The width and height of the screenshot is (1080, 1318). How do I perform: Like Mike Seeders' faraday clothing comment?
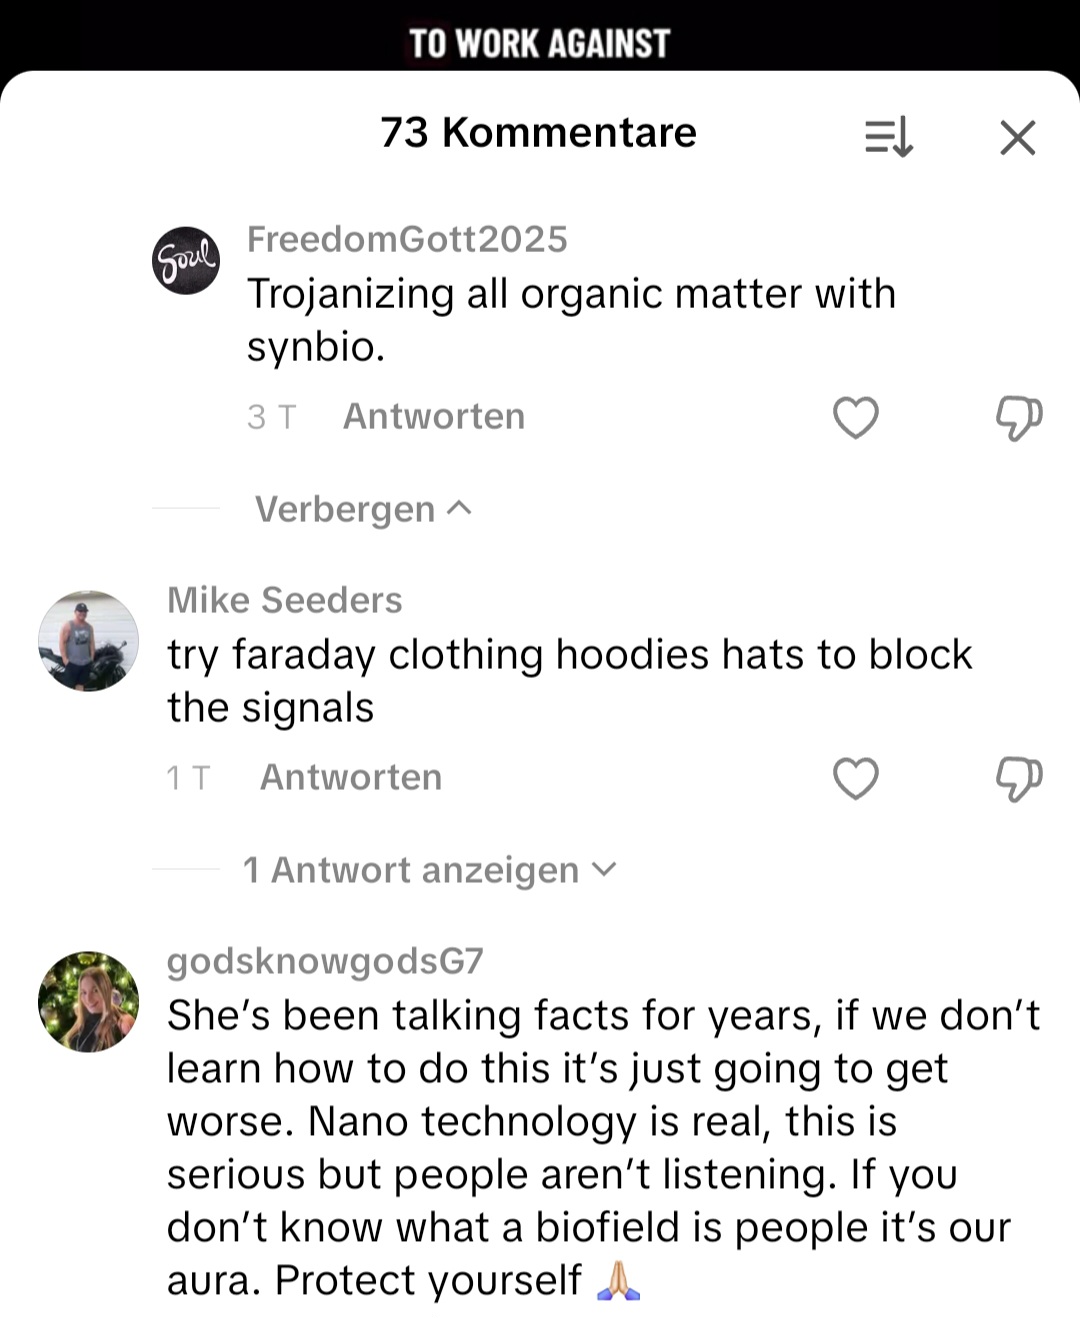[855, 778]
